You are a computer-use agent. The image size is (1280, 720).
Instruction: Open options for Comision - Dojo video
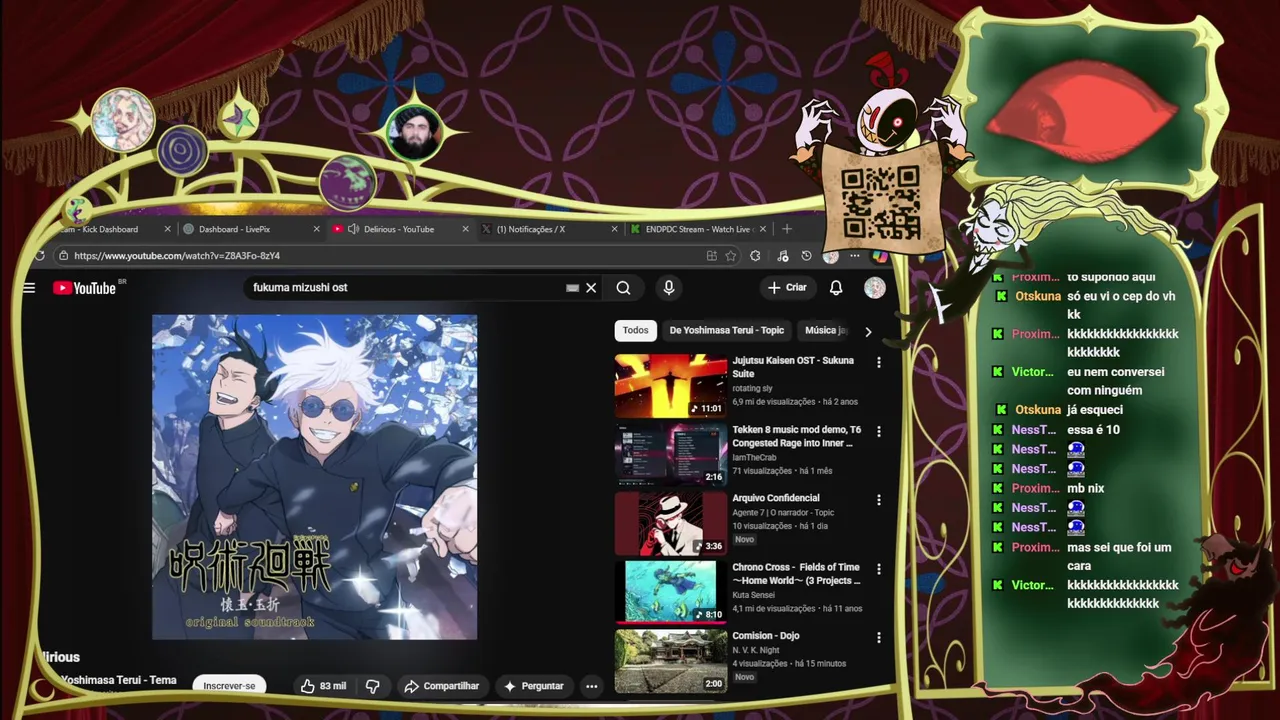pyautogui.click(x=879, y=637)
